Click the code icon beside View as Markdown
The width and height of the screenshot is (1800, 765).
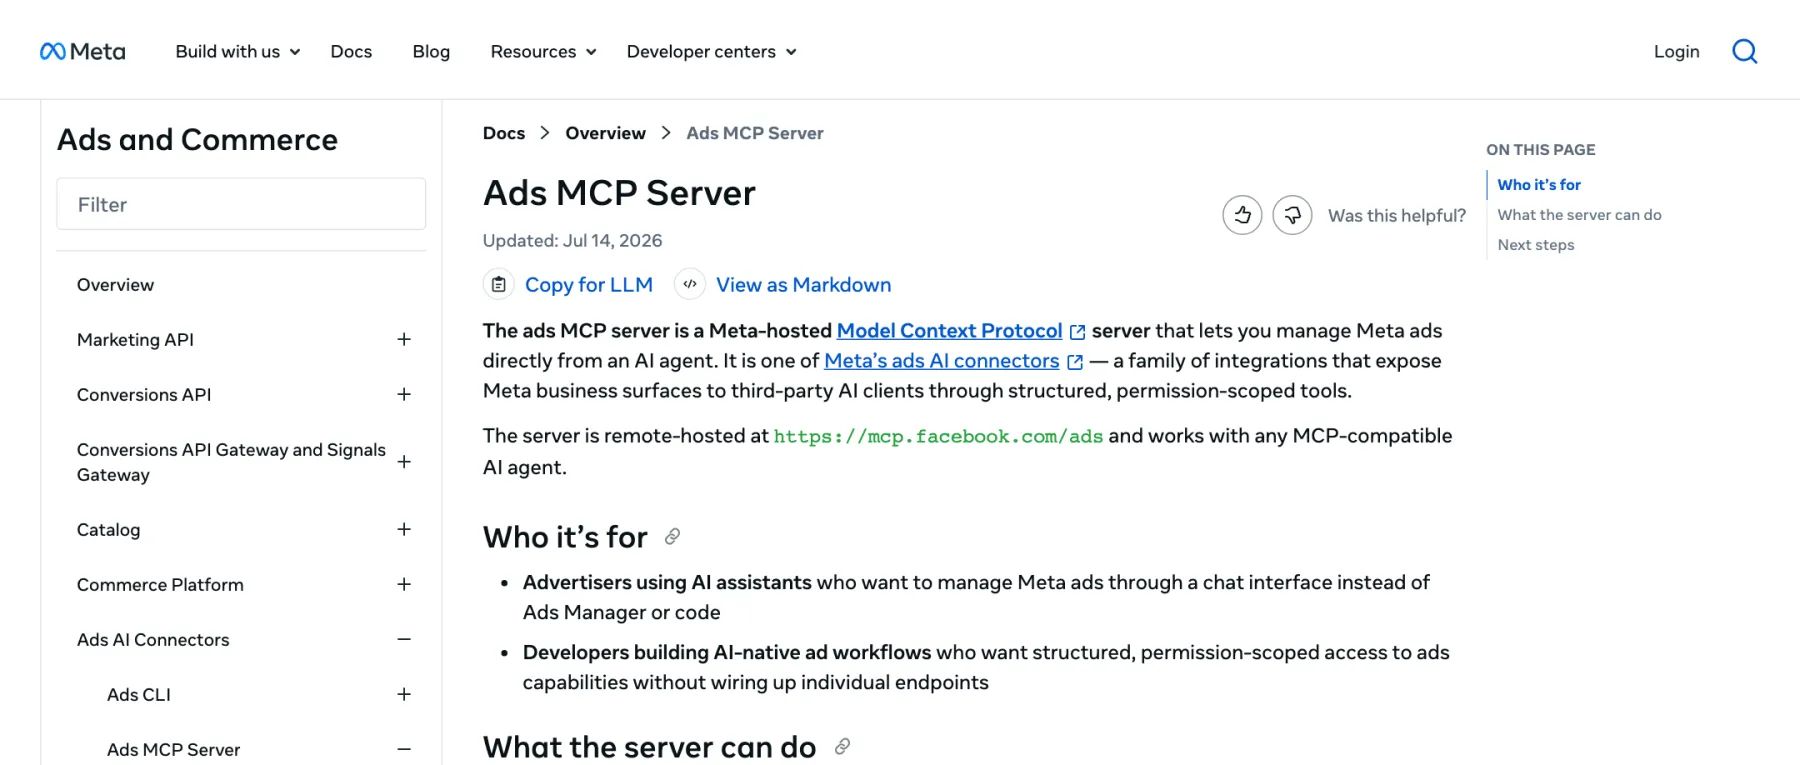click(689, 285)
